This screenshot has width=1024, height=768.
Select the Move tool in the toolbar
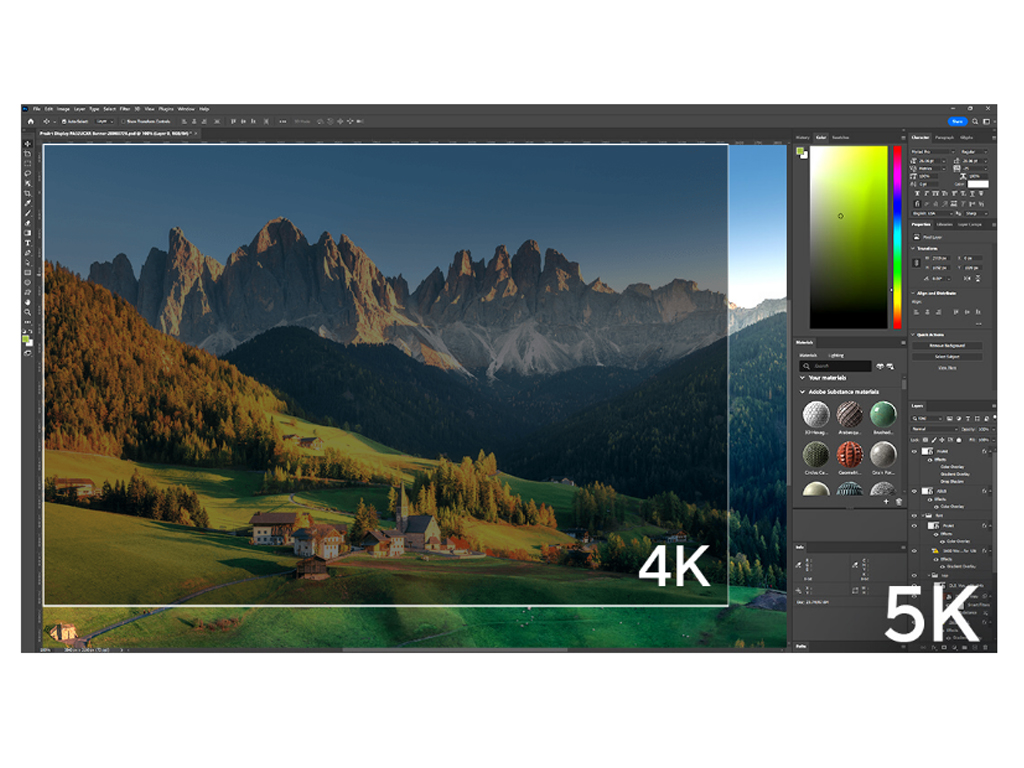28,144
